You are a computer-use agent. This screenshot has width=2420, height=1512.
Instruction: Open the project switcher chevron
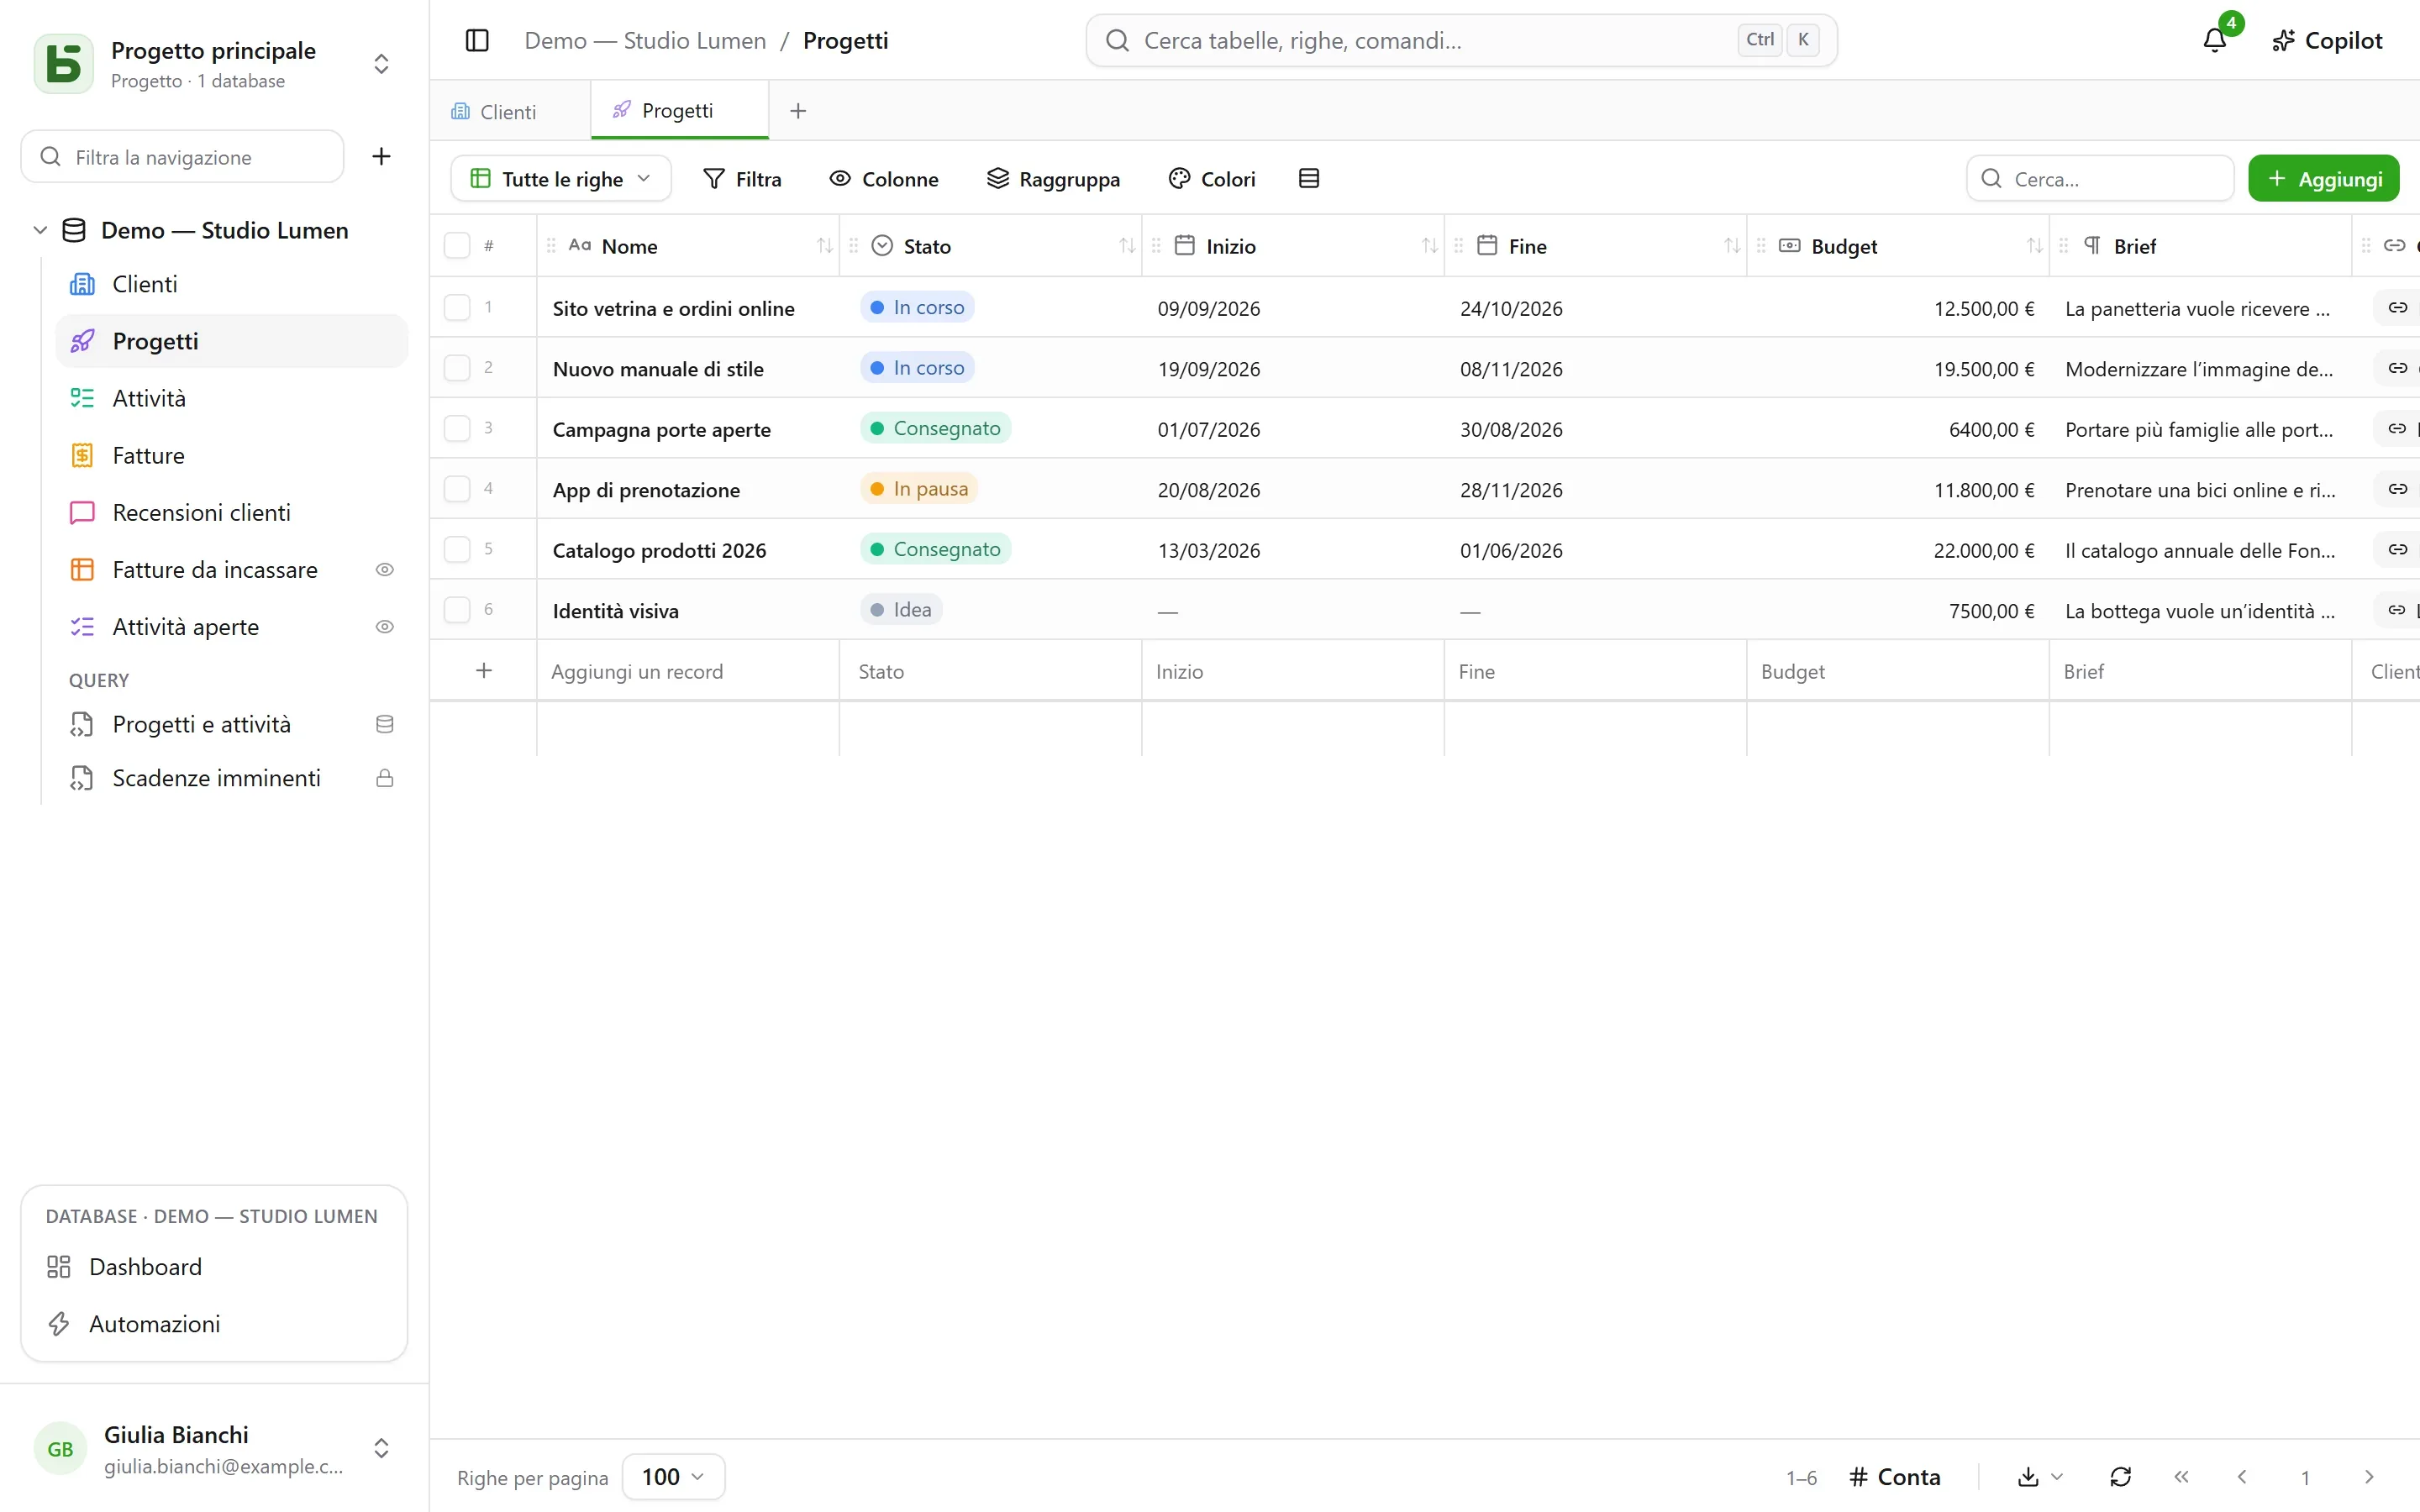coord(381,64)
